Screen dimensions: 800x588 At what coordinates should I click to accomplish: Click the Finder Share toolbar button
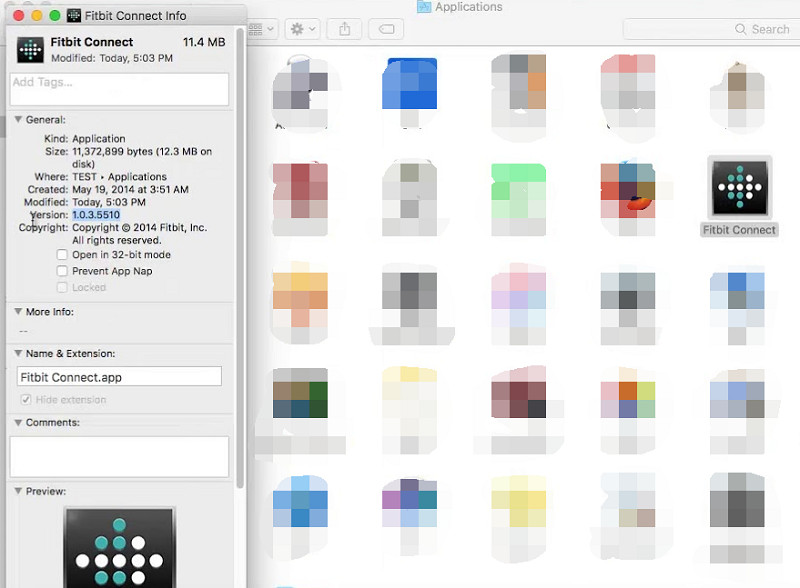pos(344,29)
